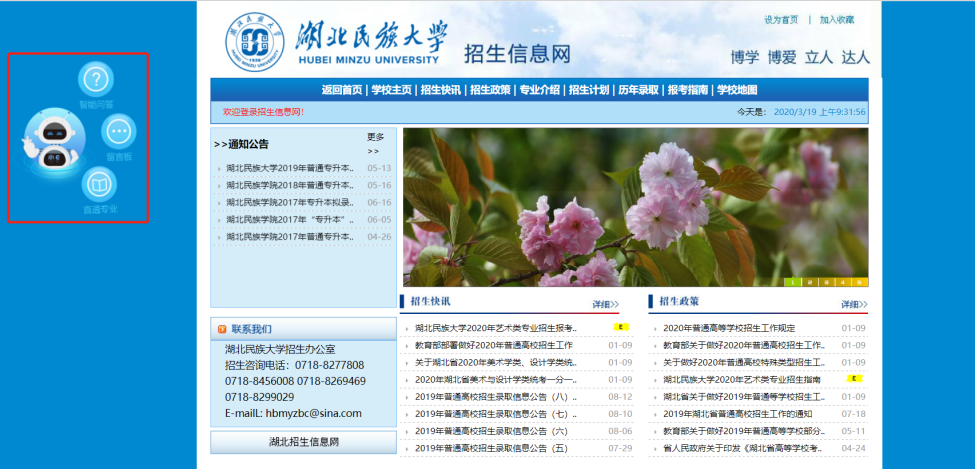Expand 详细>> for 招生政策 section
This screenshot has height=469, width=975.
pos(854,304)
